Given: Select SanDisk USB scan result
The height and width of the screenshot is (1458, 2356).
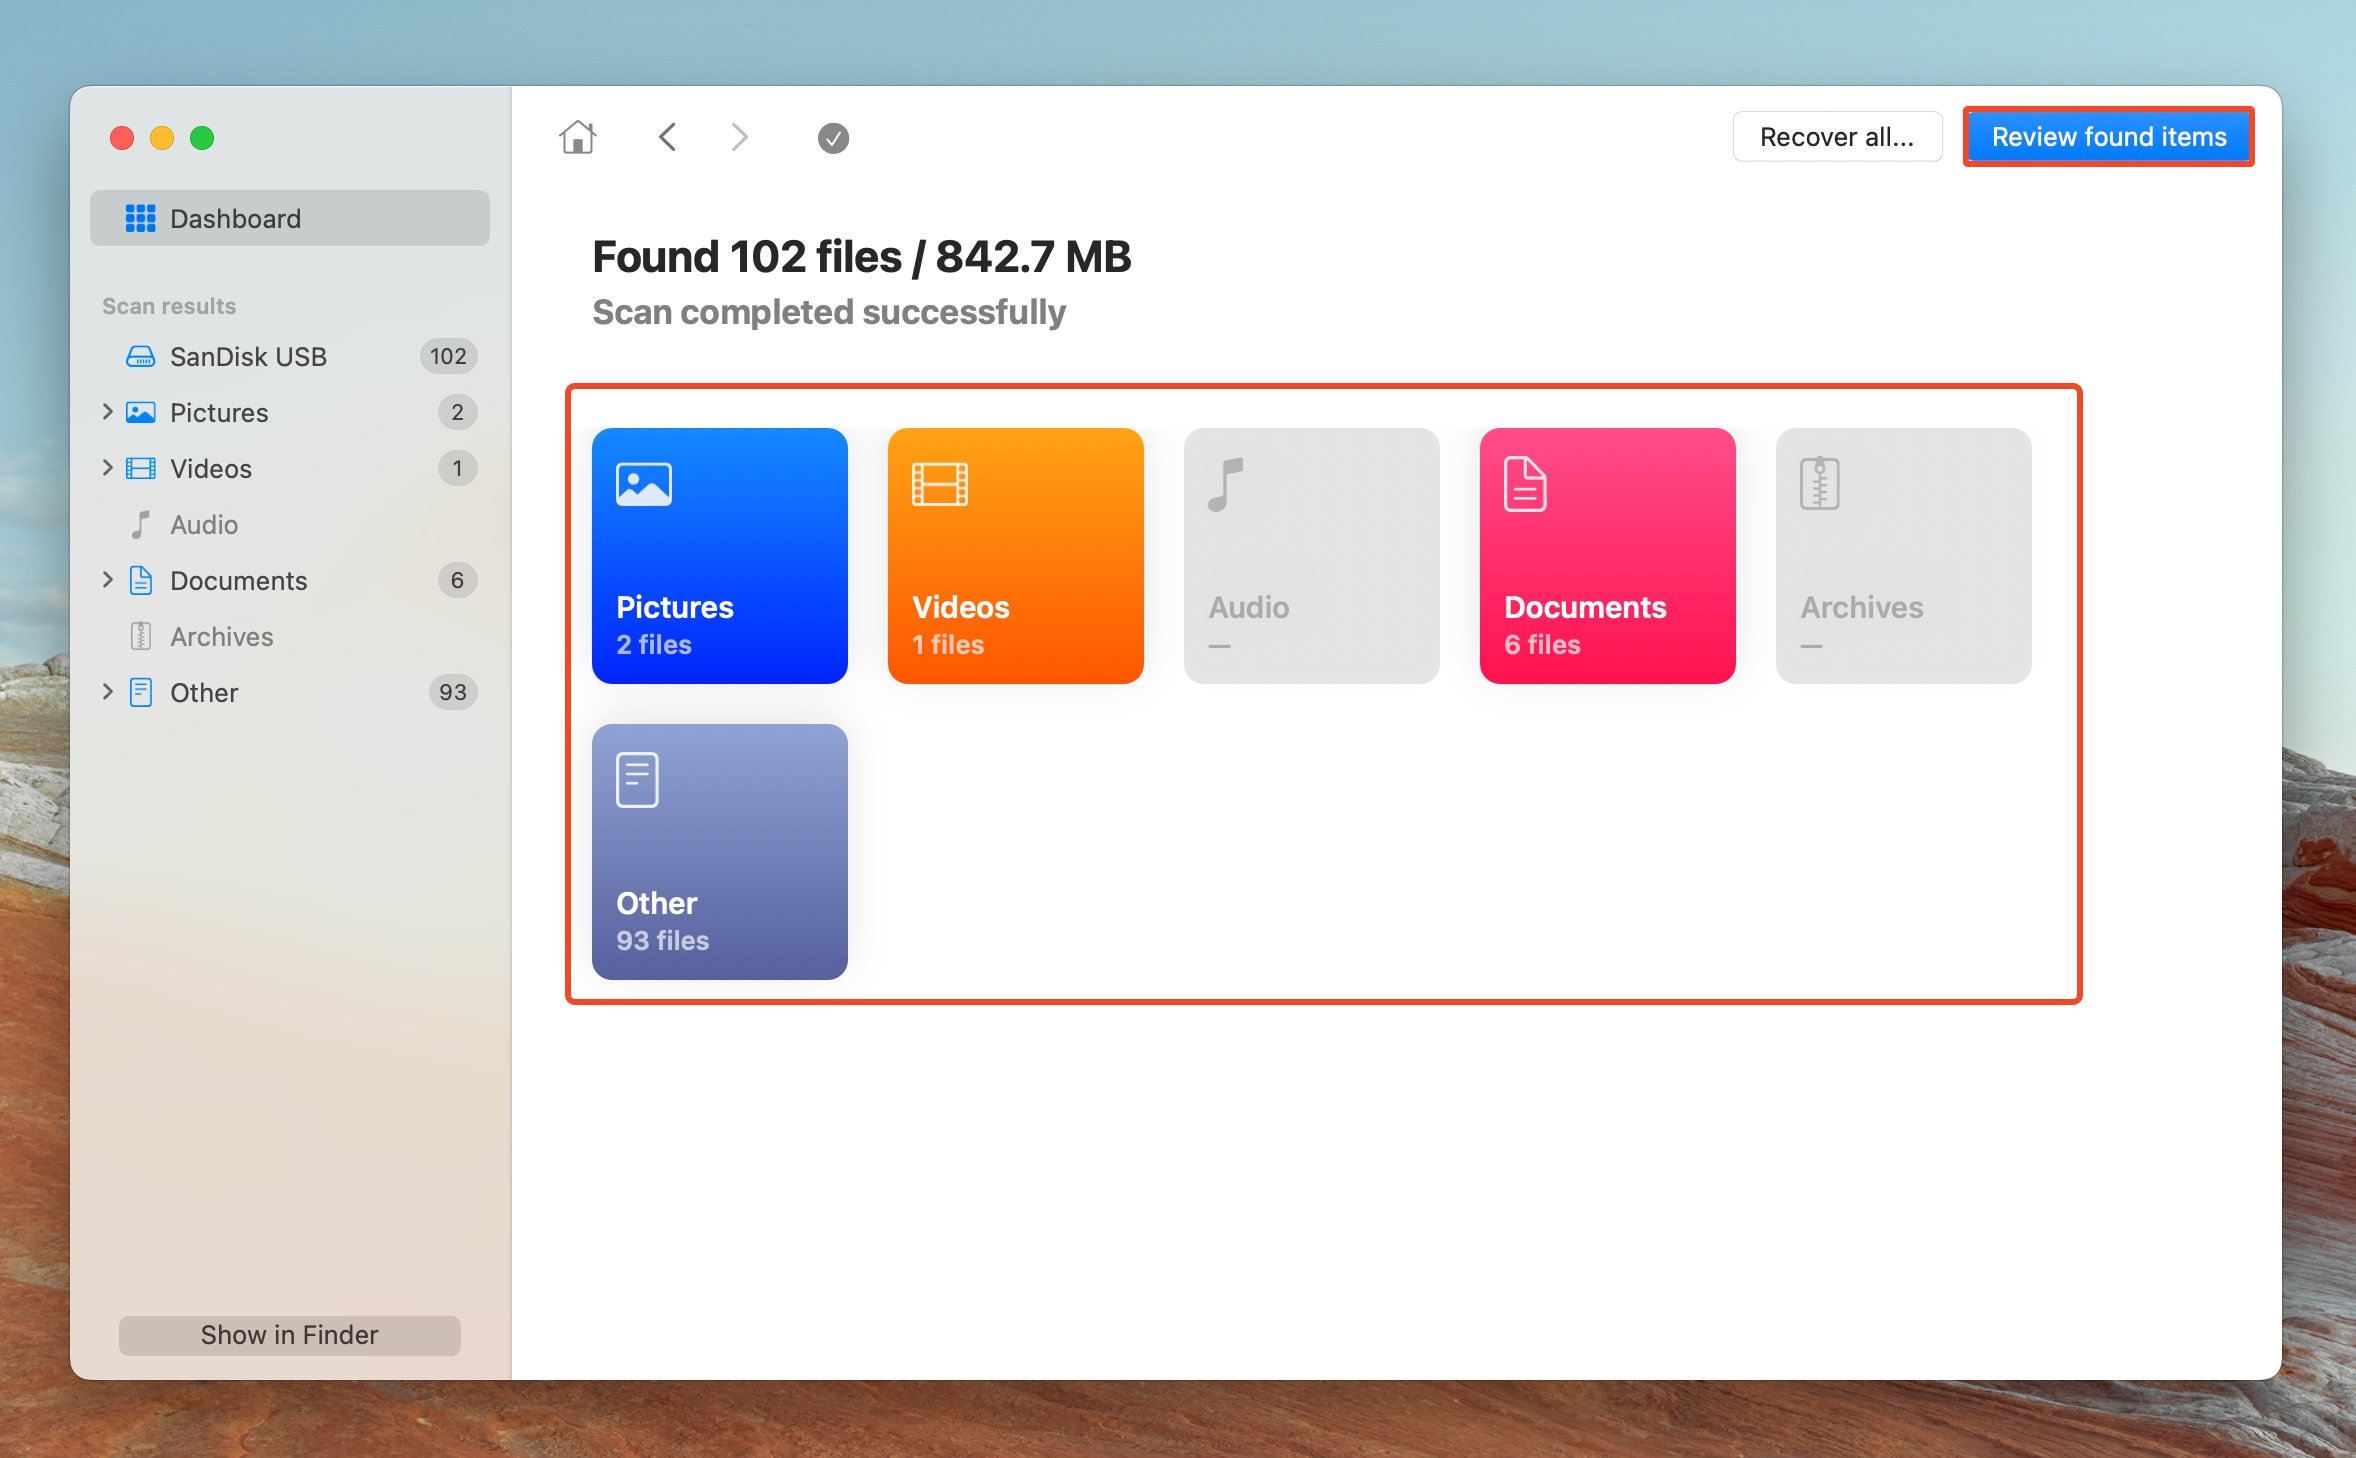Looking at the screenshot, I should tap(290, 357).
